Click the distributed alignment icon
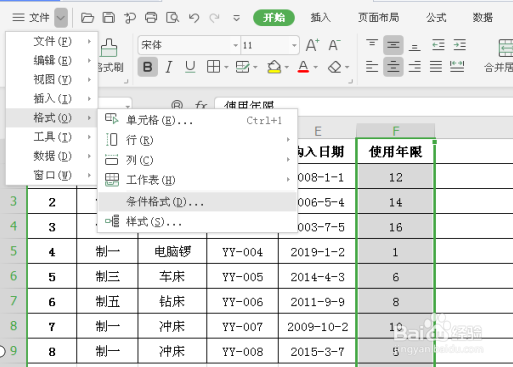513x367 pixels. (x=457, y=67)
